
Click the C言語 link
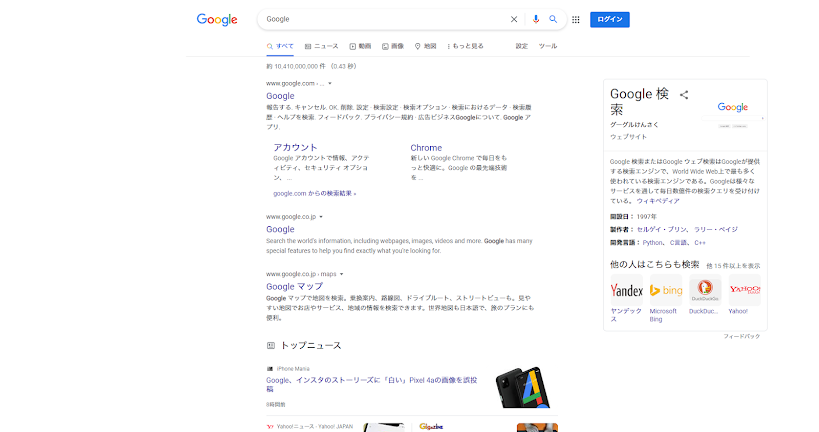(x=678, y=243)
